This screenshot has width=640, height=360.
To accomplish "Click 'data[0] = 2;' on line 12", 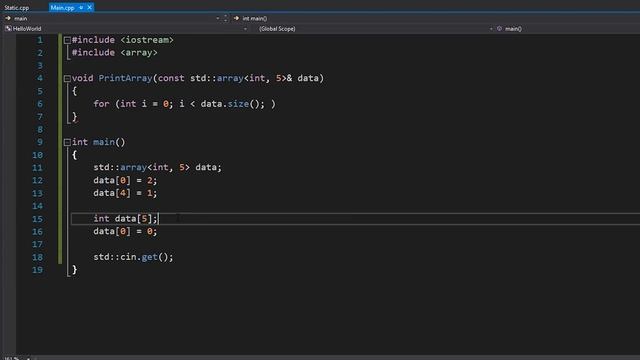I will click(x=125, y=180).
